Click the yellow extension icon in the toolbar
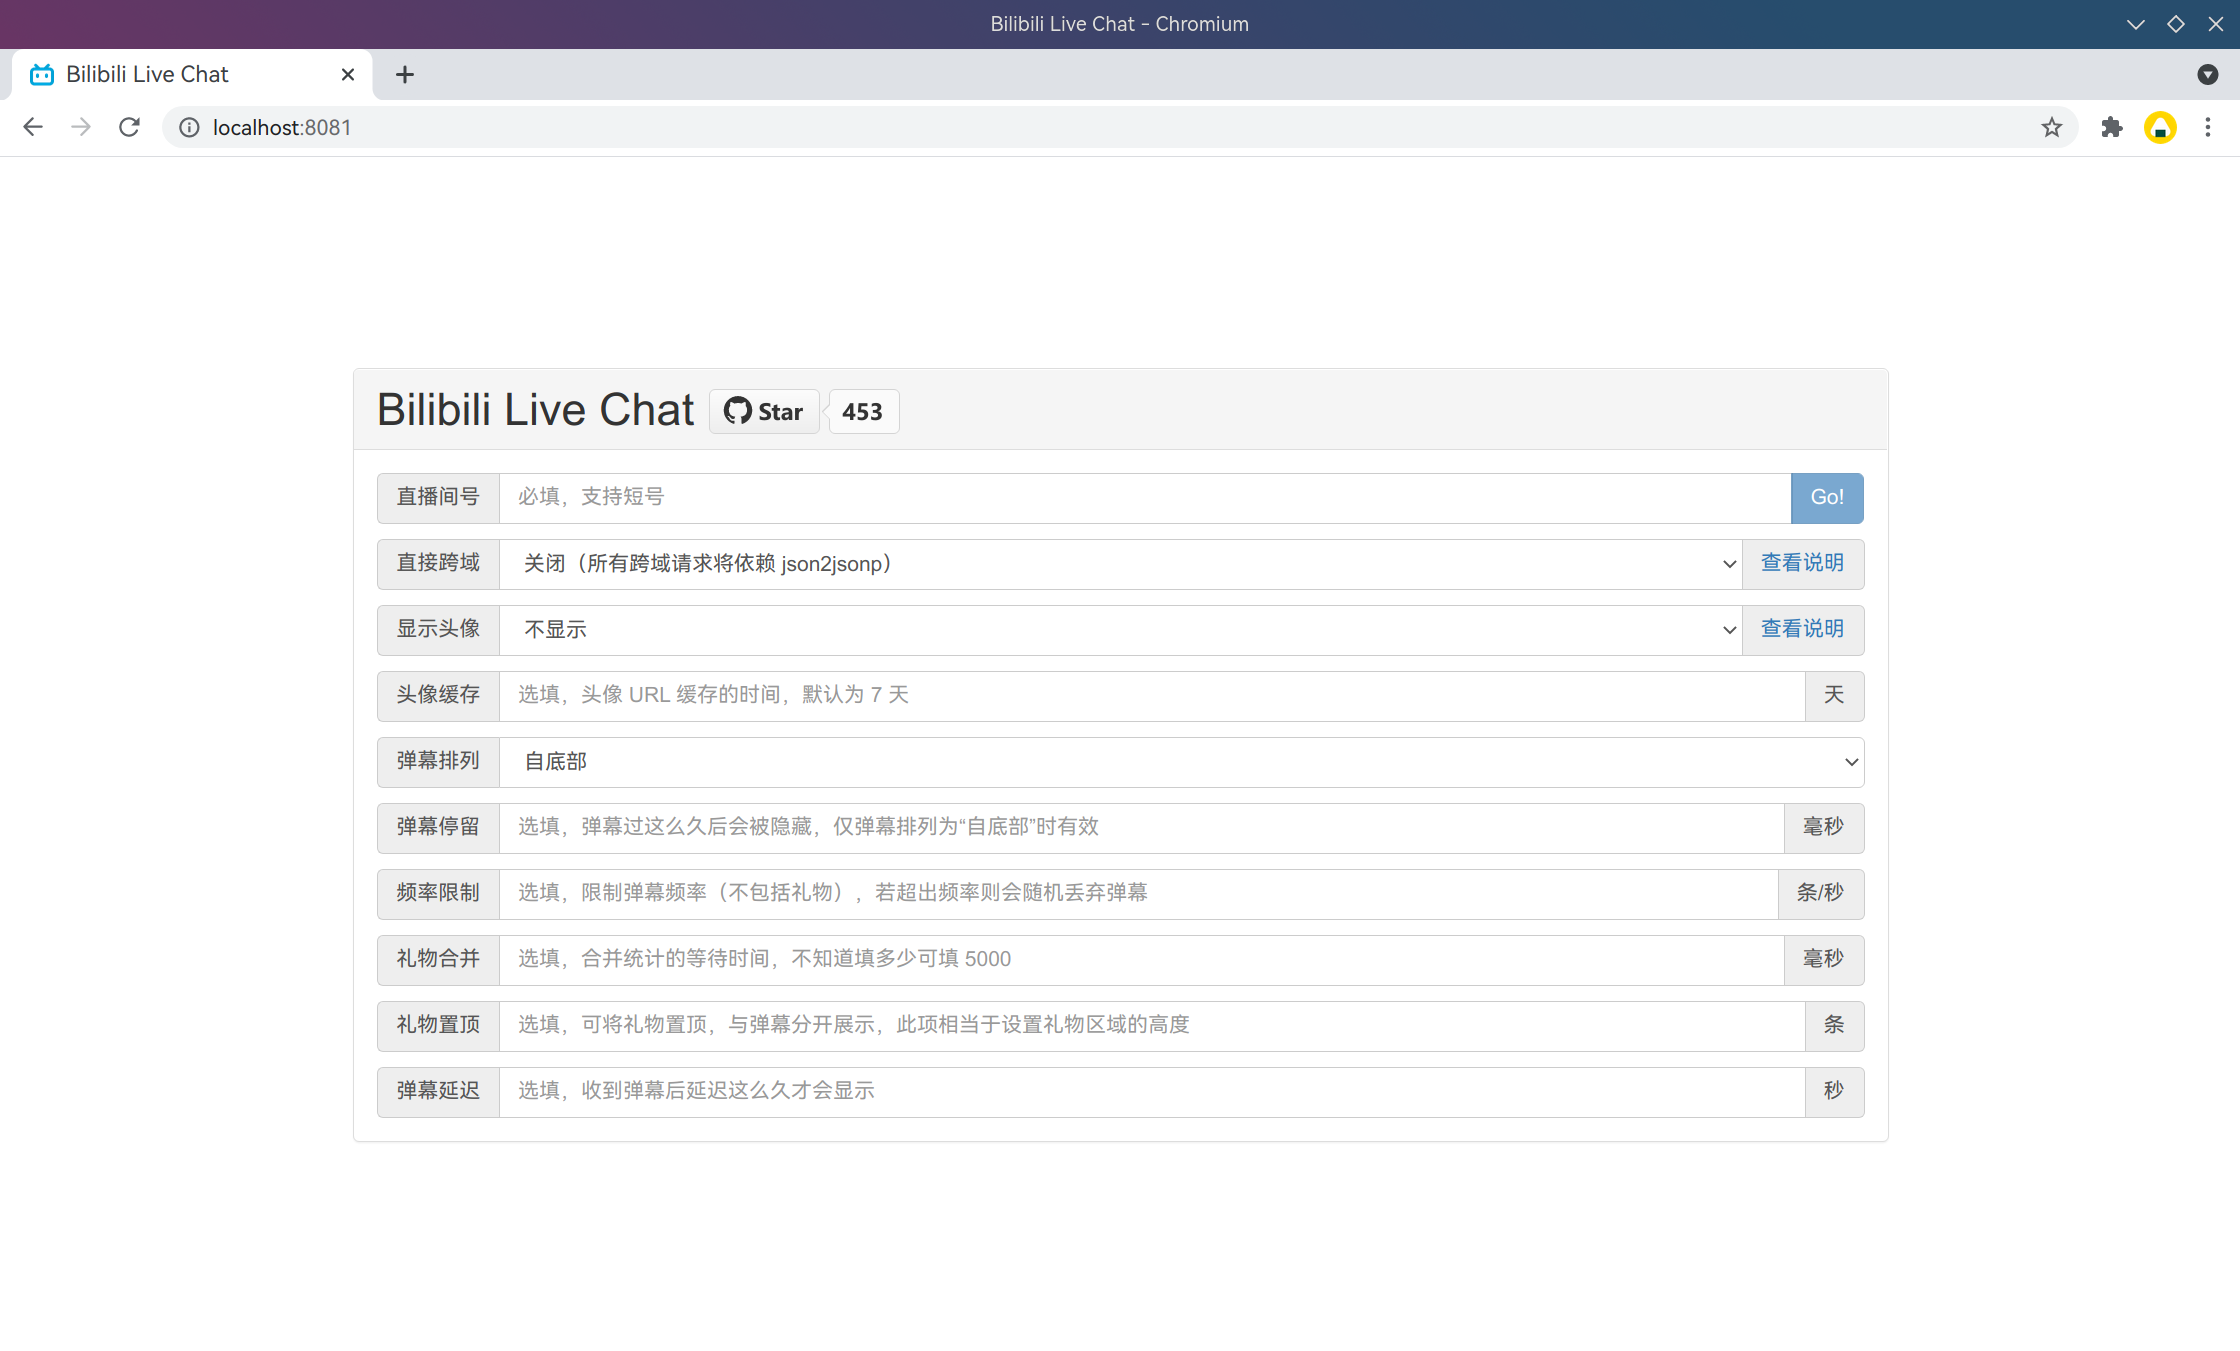Viewport: 2240px width, 1351px height. tap(2160, 127)
